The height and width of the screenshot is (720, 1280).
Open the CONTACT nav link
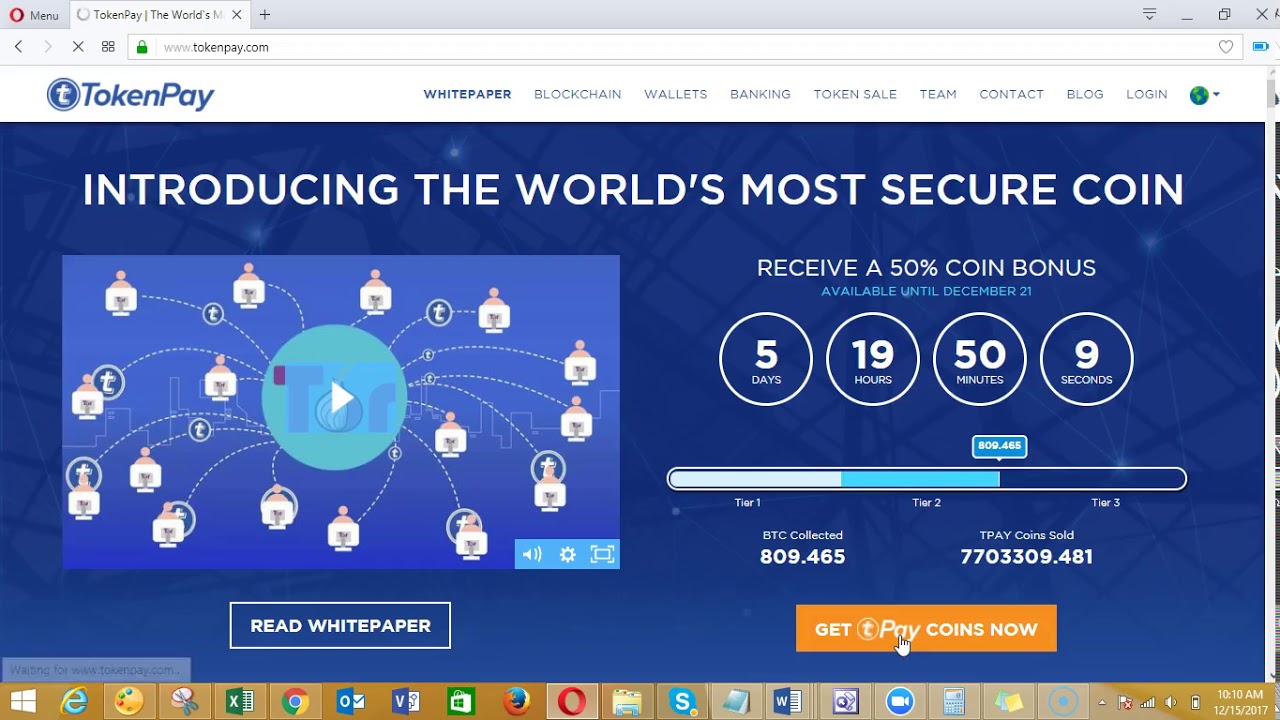[x=1011, y=94]
